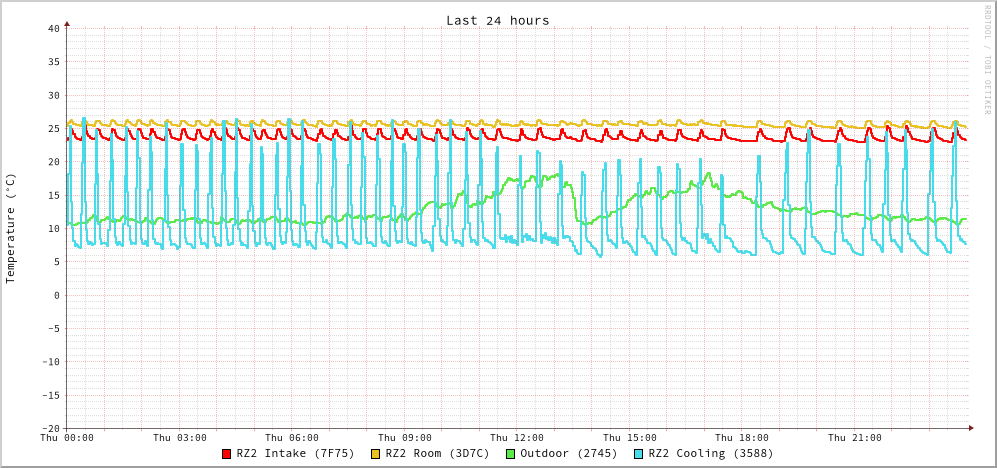
Task: Click the 40 value on temperature axis
Action: tap(53, 28)
